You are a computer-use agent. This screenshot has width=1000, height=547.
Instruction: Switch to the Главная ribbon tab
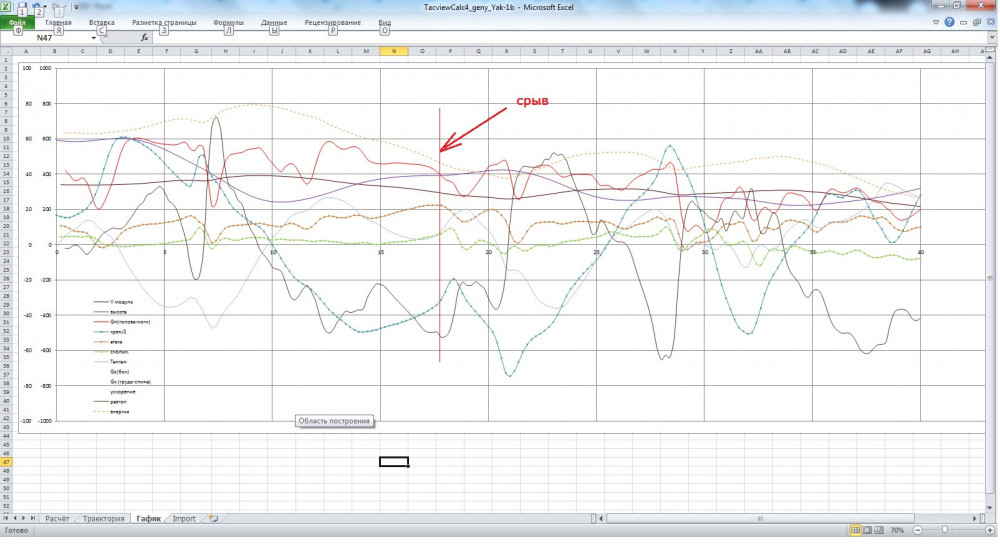click(x=58, y=22)
